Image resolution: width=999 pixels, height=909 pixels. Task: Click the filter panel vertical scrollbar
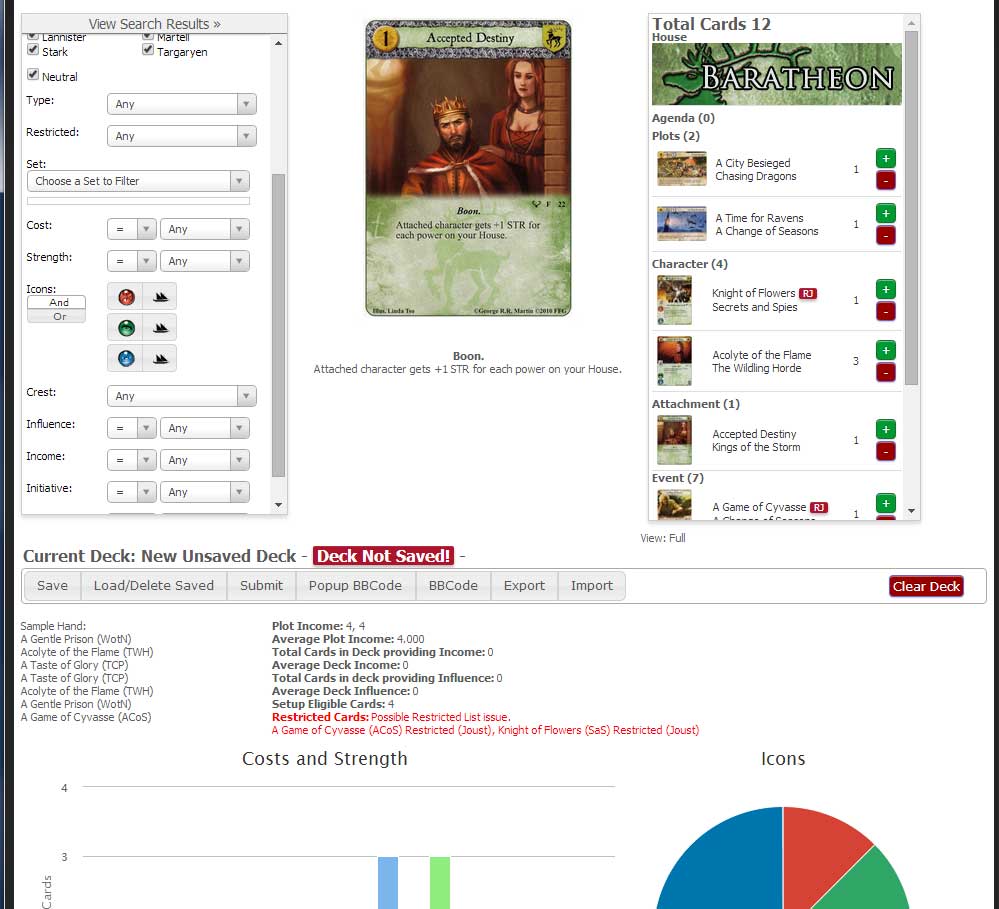(278, 325)
